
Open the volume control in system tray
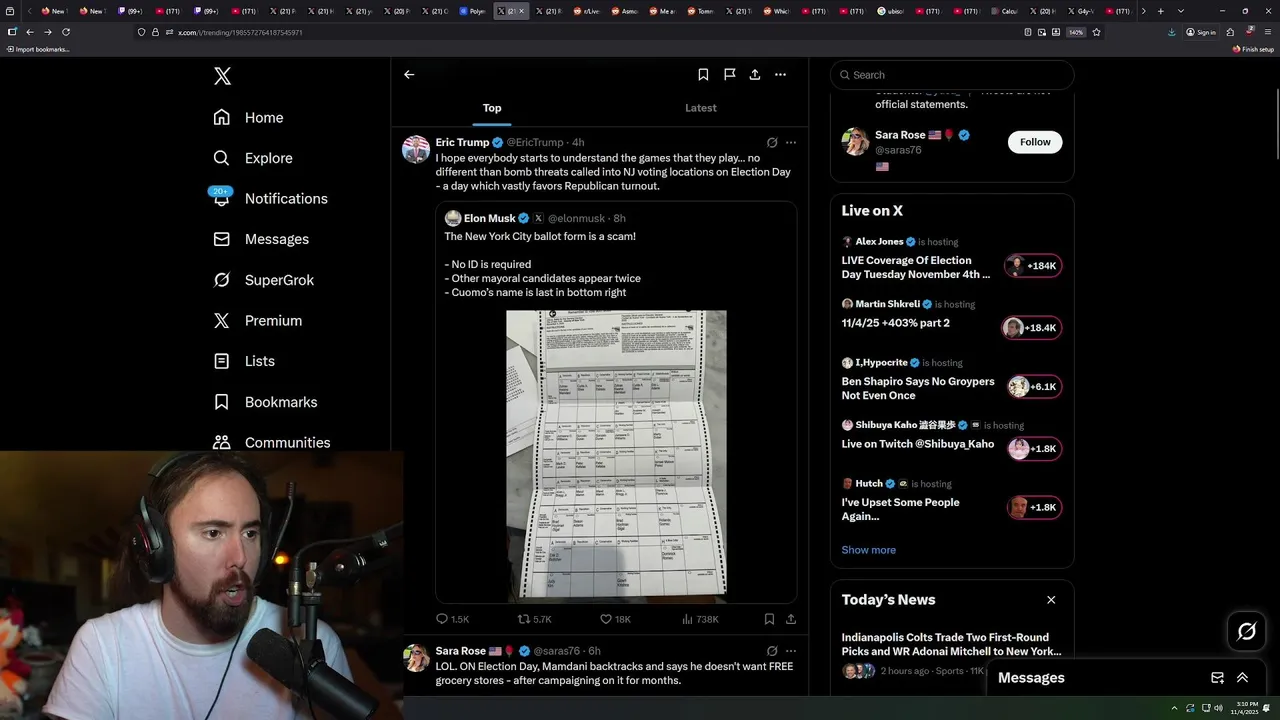pyautogui.click(x=1218, y=708)
